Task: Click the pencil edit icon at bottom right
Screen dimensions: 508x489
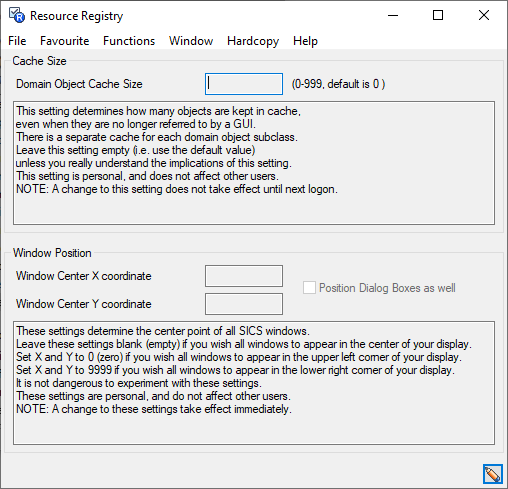Action: pyautogui.click(x=493, y=474)
